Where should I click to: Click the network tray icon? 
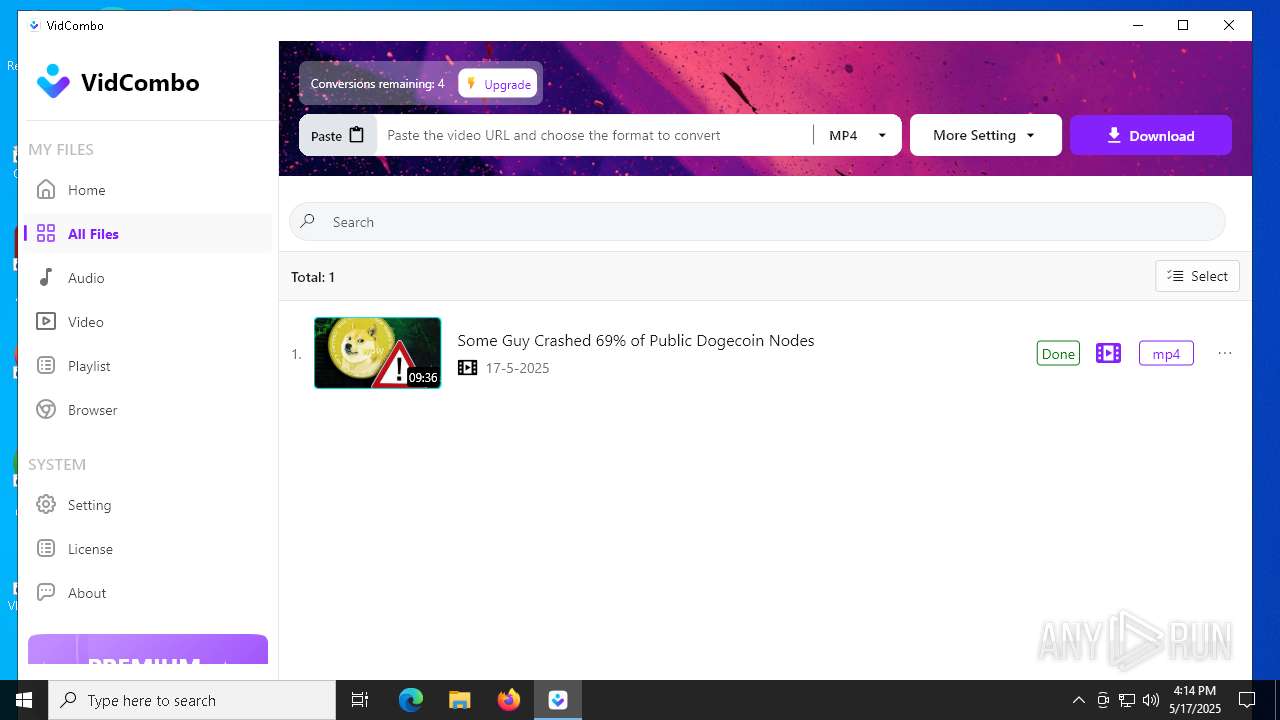(1127, 700)
